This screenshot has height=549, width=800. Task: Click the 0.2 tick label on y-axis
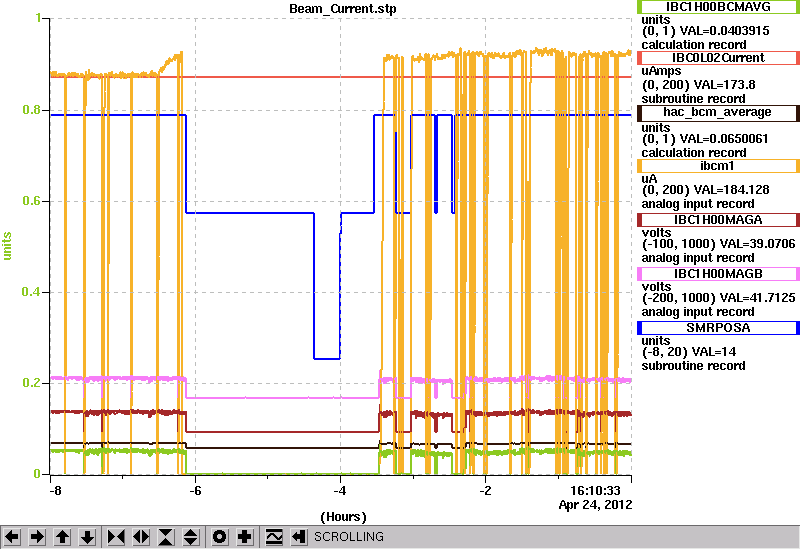[32, 383]
